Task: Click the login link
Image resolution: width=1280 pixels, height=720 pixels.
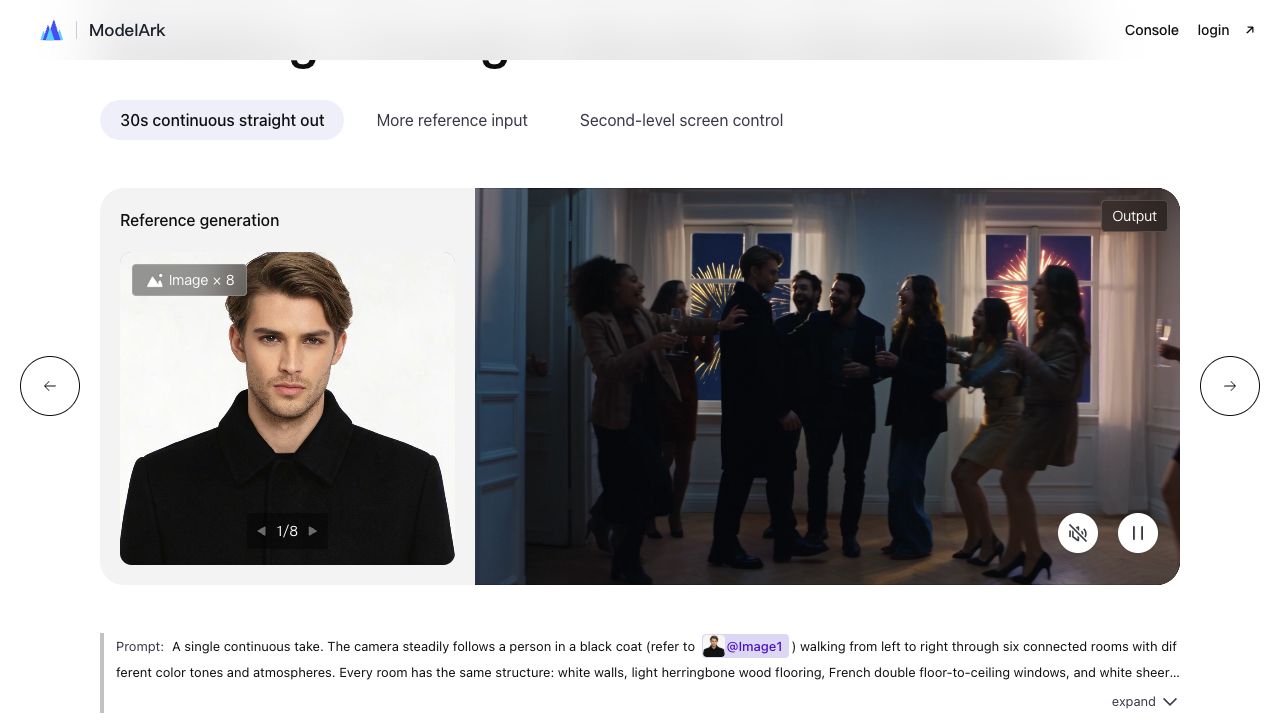Action: pos(1213,30)
